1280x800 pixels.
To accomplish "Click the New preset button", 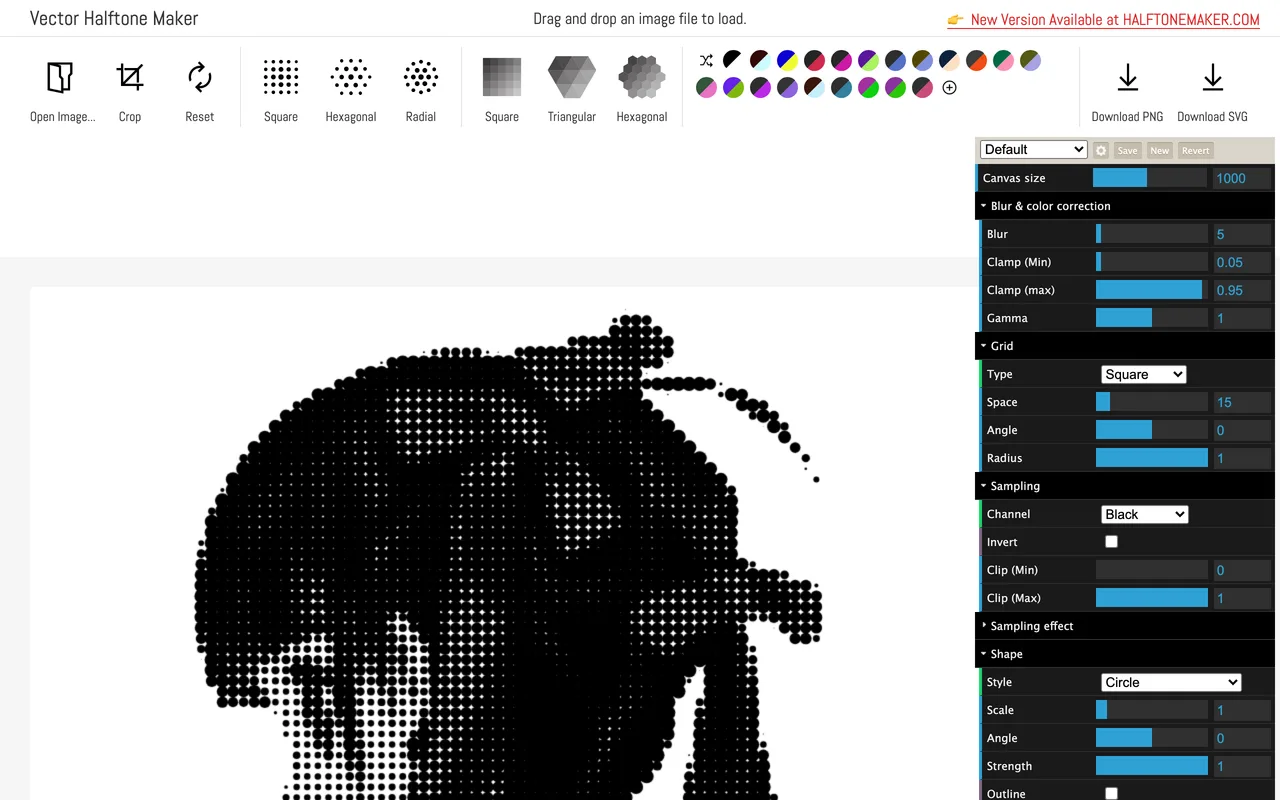I will point(1159,150).
